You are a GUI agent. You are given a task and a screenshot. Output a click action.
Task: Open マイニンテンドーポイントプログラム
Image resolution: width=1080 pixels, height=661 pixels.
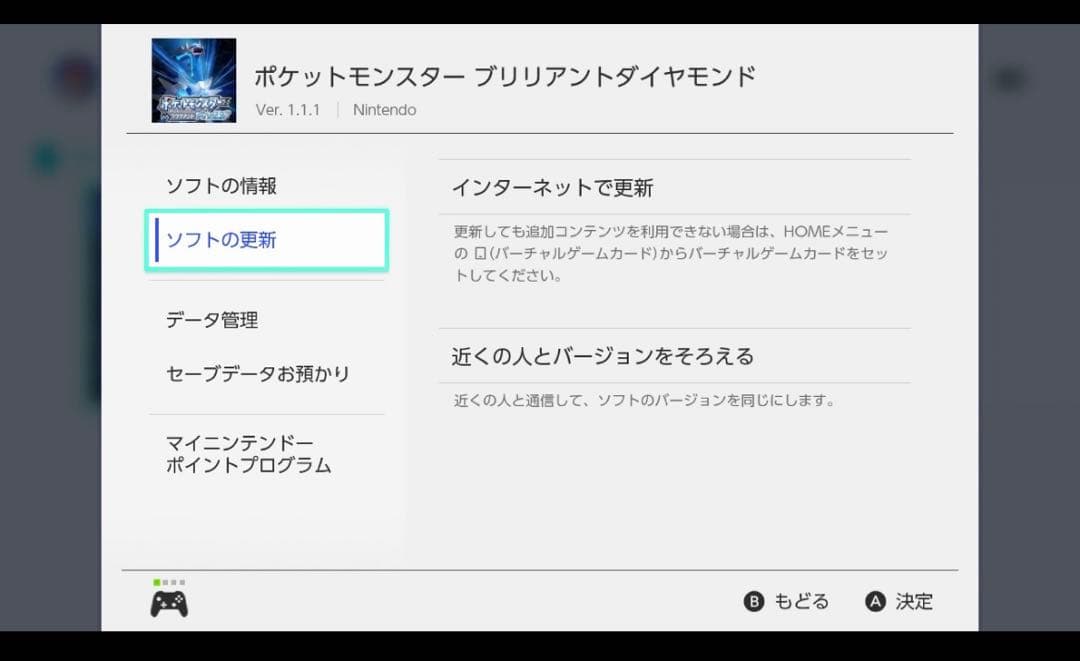(x=248, y=453)
